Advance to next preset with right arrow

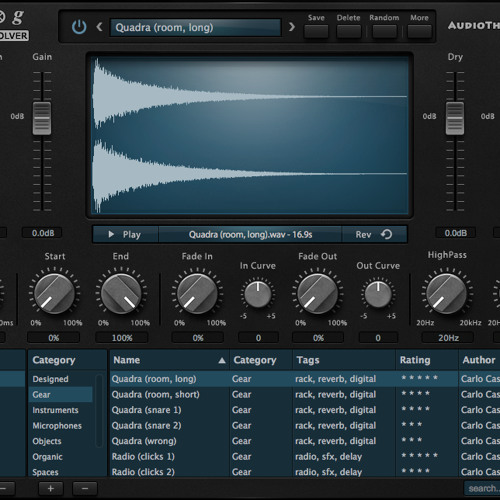292,27
